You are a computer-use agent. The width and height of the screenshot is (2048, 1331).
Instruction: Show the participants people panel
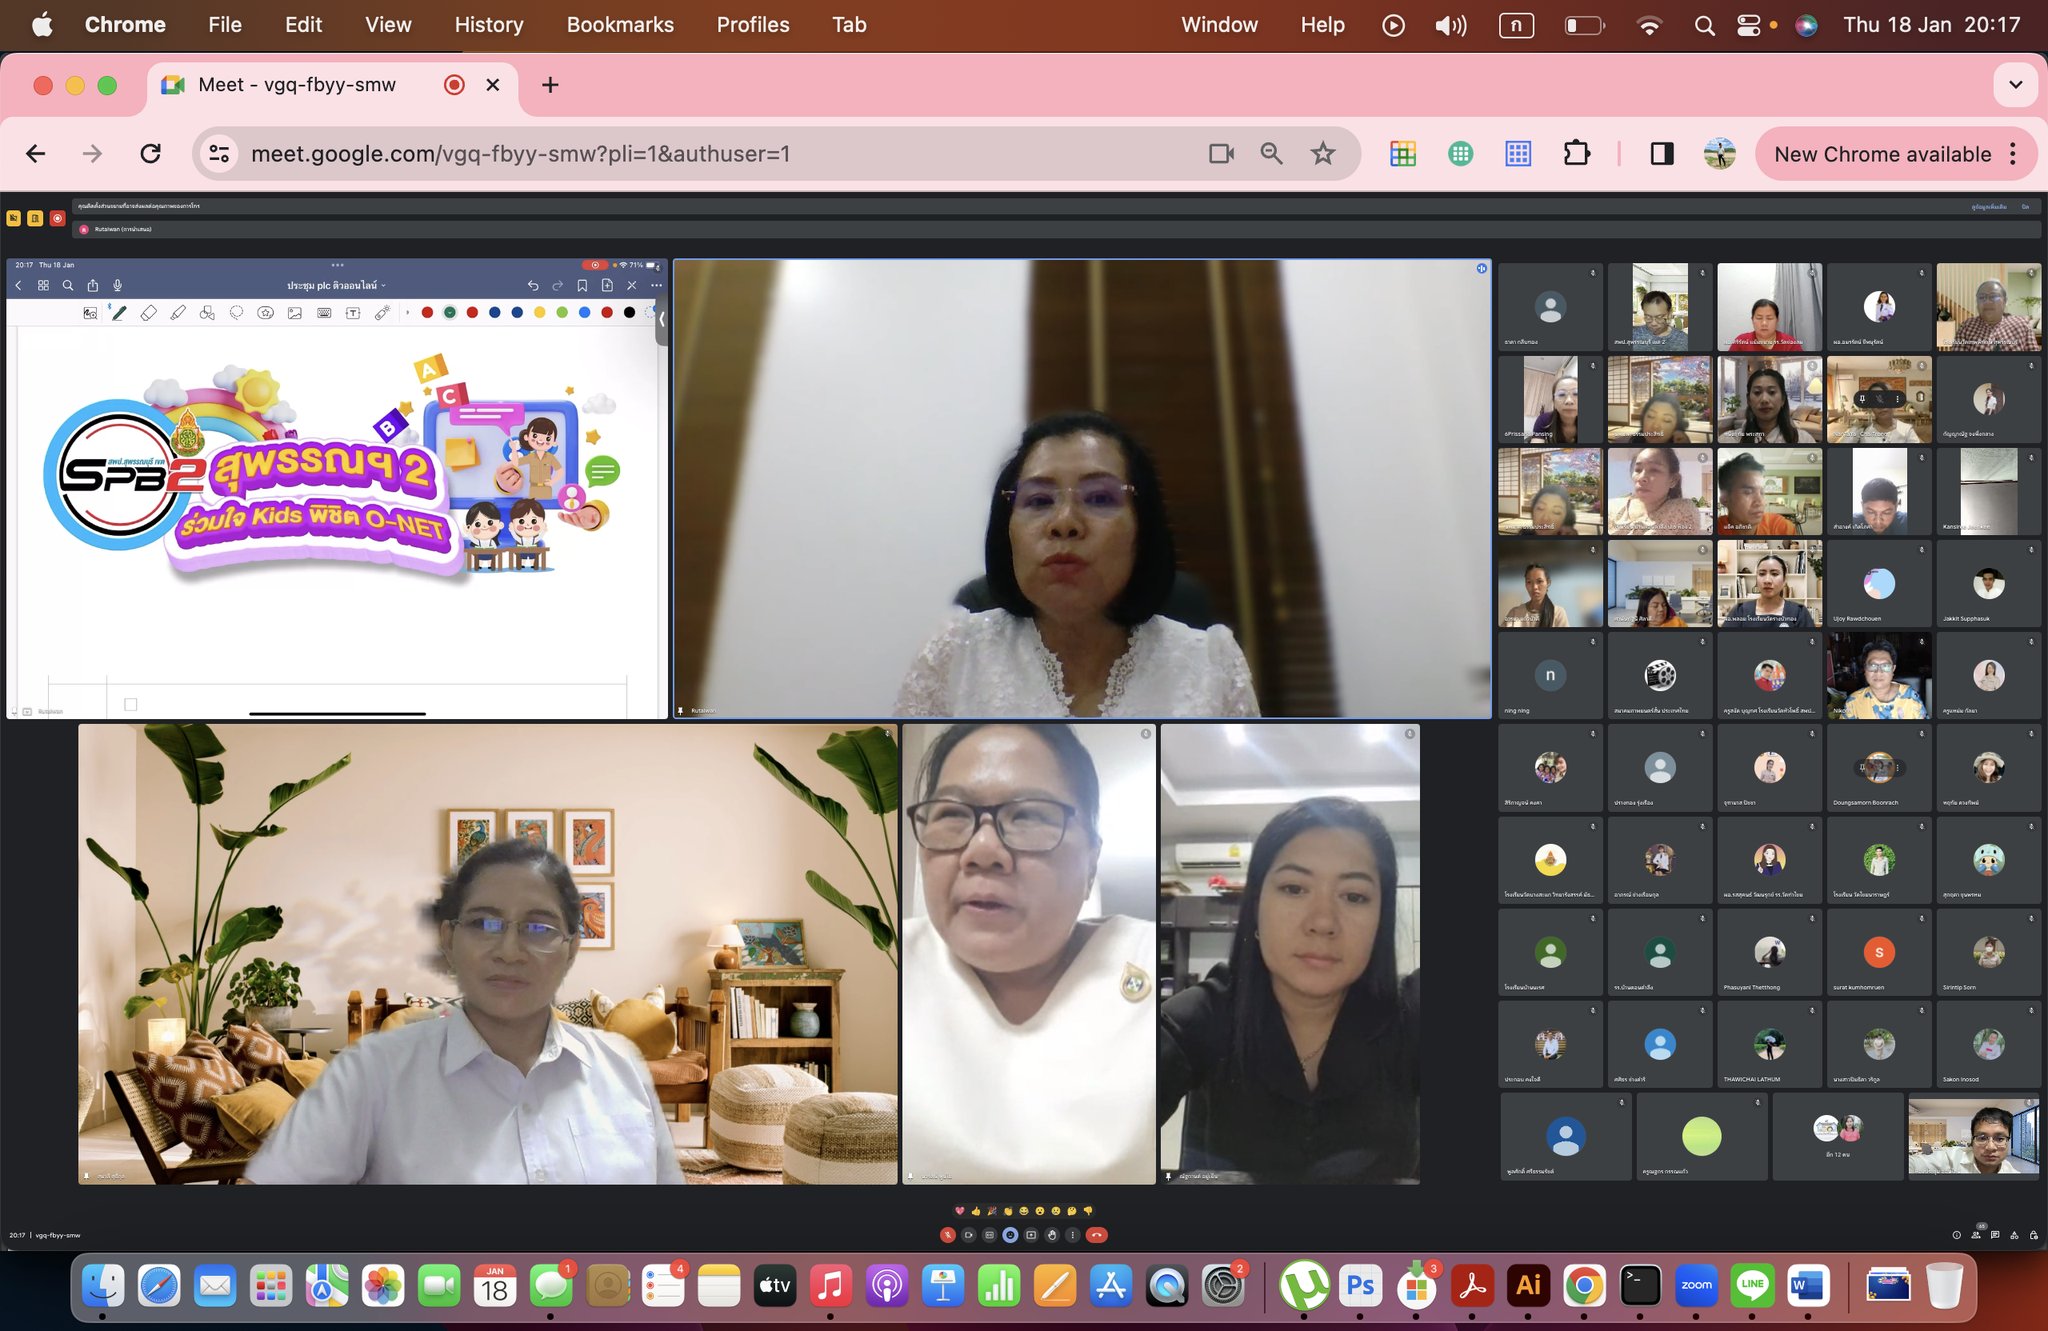(1976, 1235)
